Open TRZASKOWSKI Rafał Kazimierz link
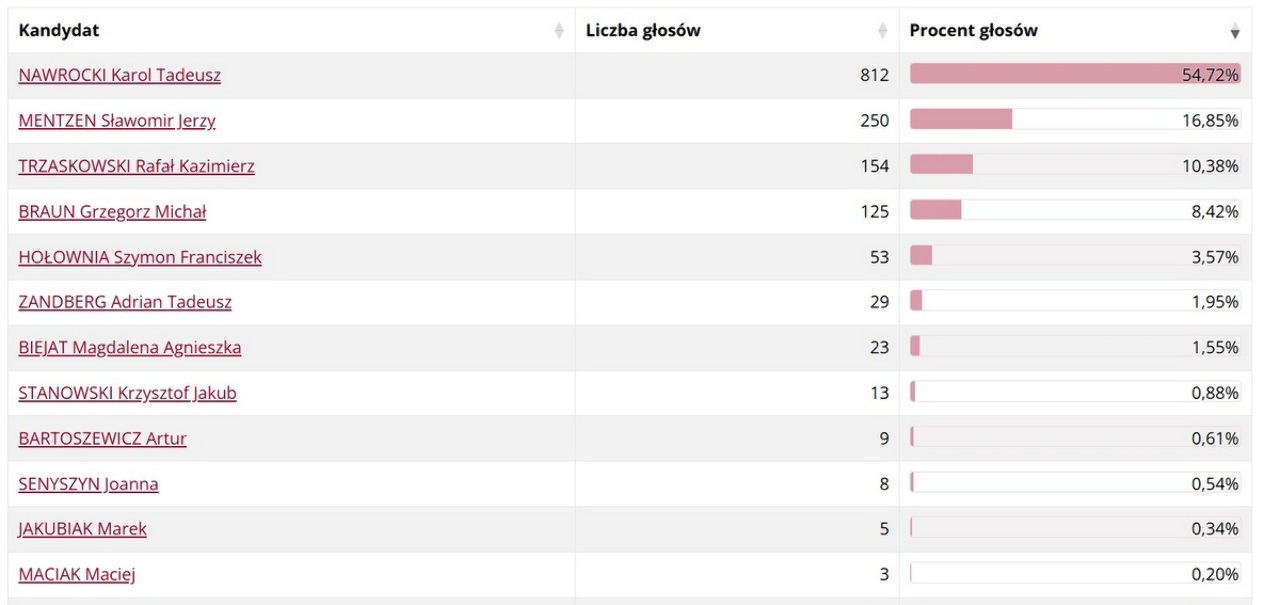The height and width of the screenshot is (605, 1280). (x=136, y=166)
